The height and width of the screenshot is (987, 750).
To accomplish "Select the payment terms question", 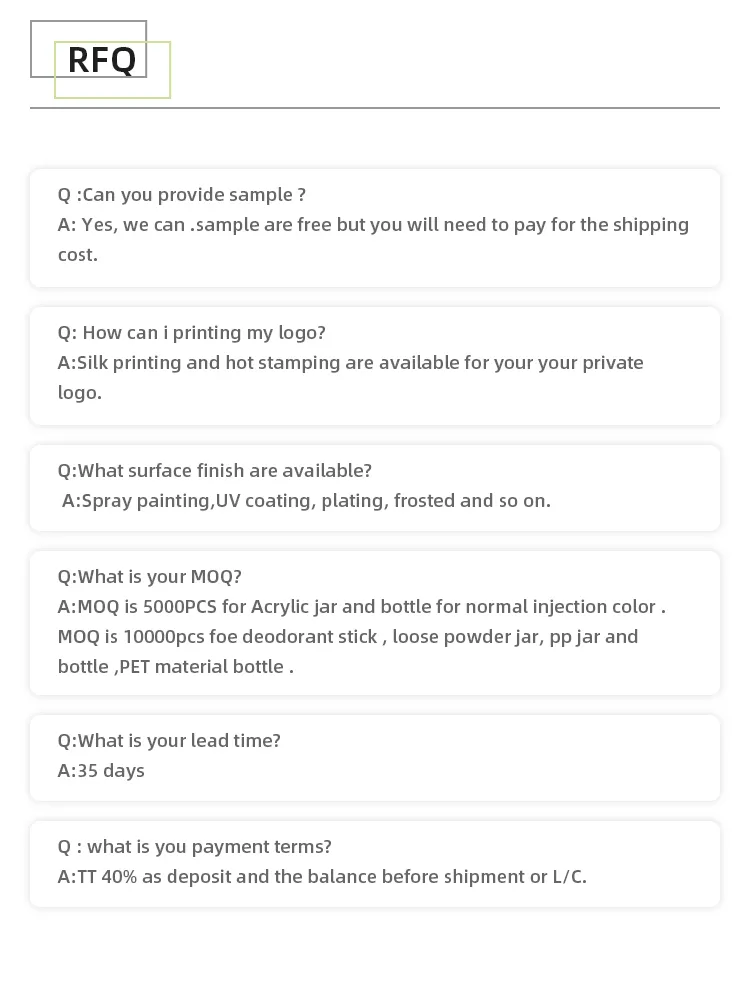I will [x=195, y=847].
